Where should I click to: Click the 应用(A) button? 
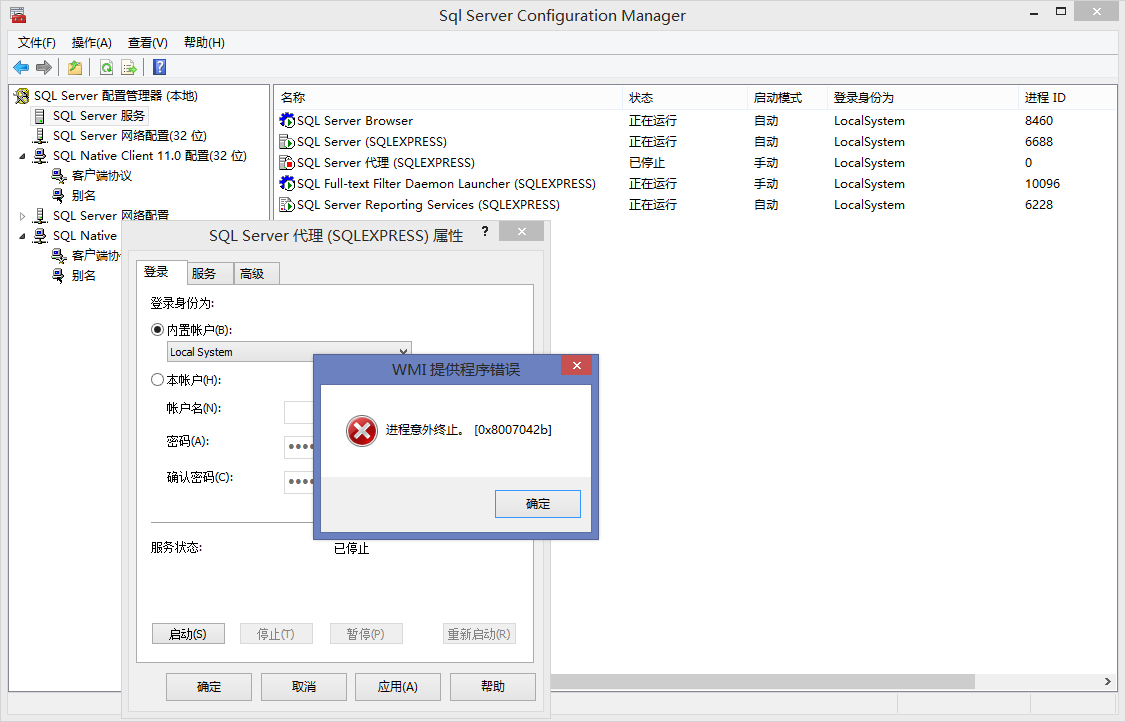(x=398, y=687)
